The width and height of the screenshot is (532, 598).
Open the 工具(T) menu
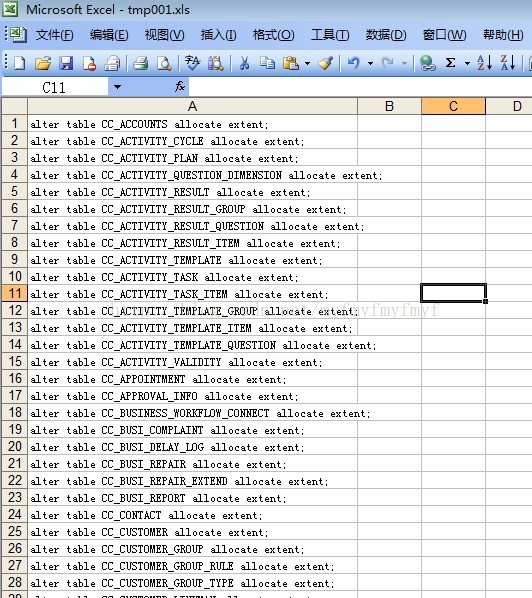[330, 35]
